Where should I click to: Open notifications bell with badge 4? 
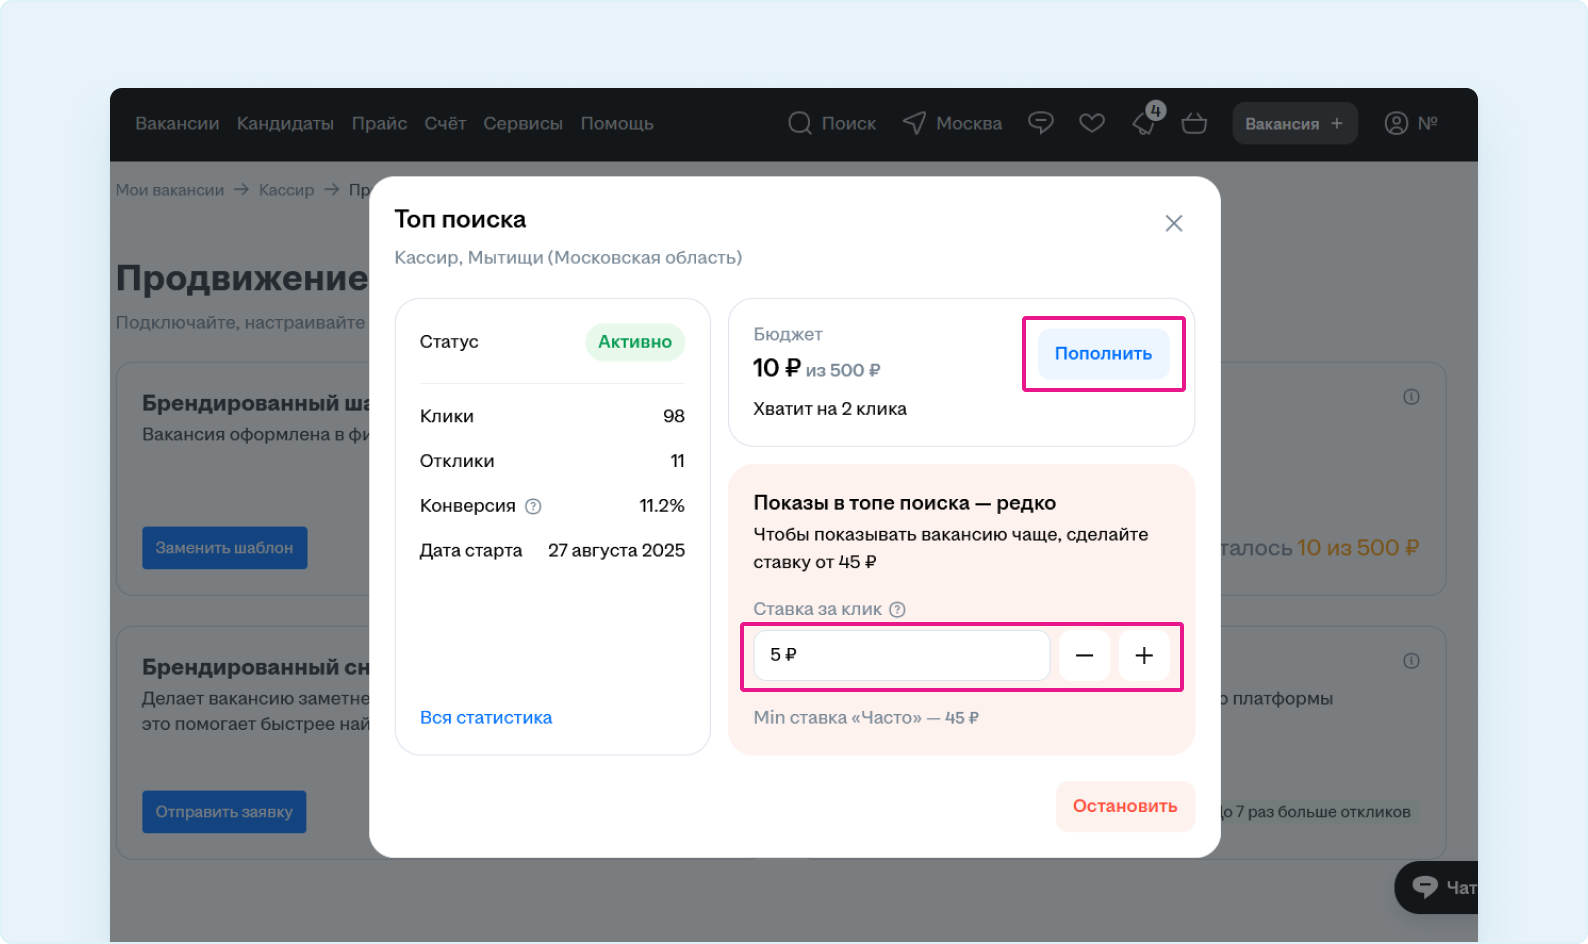tap(1144, 123)
